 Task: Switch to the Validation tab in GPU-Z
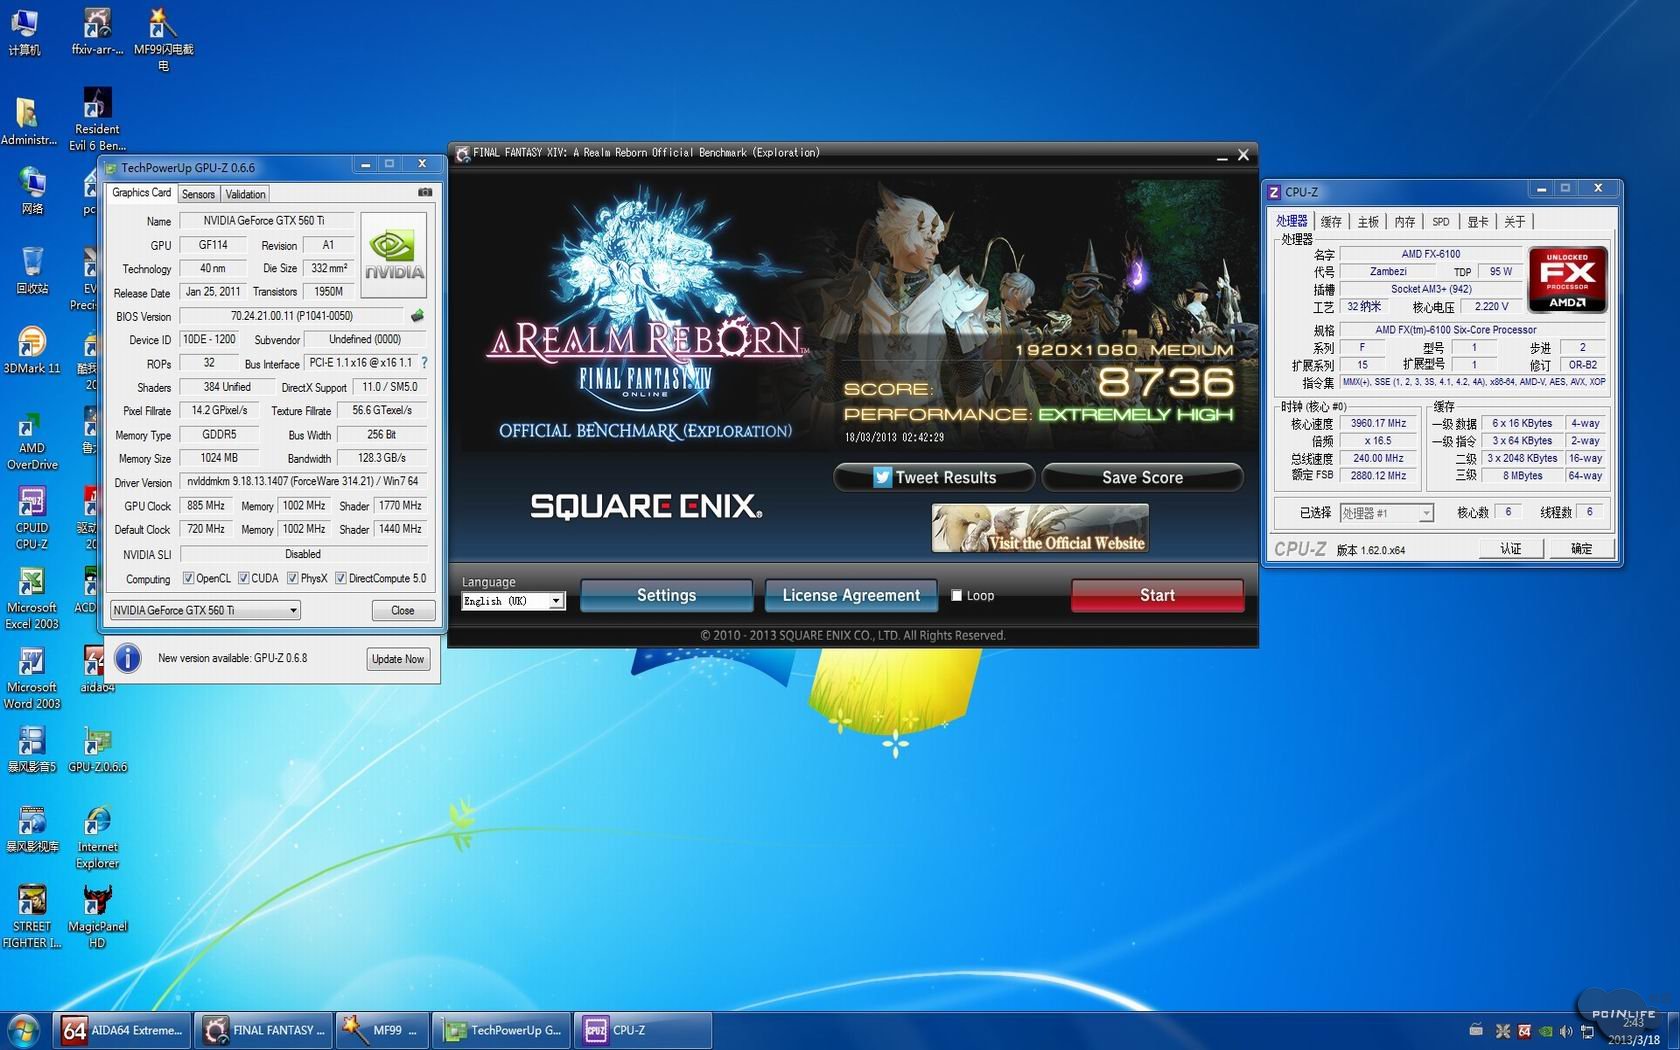(x=245, y=194)
